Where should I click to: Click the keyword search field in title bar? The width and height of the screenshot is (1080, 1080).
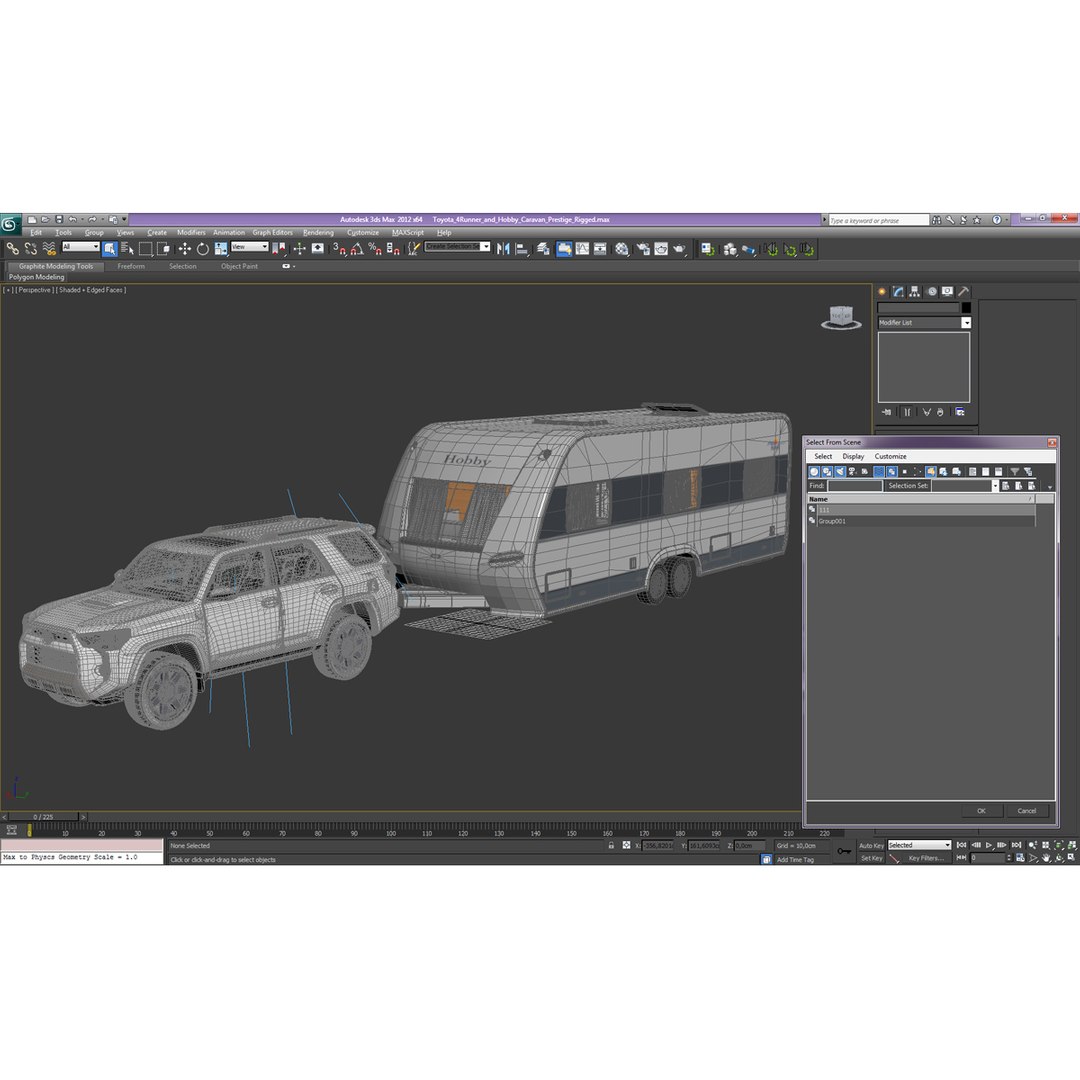click(879, 220)
